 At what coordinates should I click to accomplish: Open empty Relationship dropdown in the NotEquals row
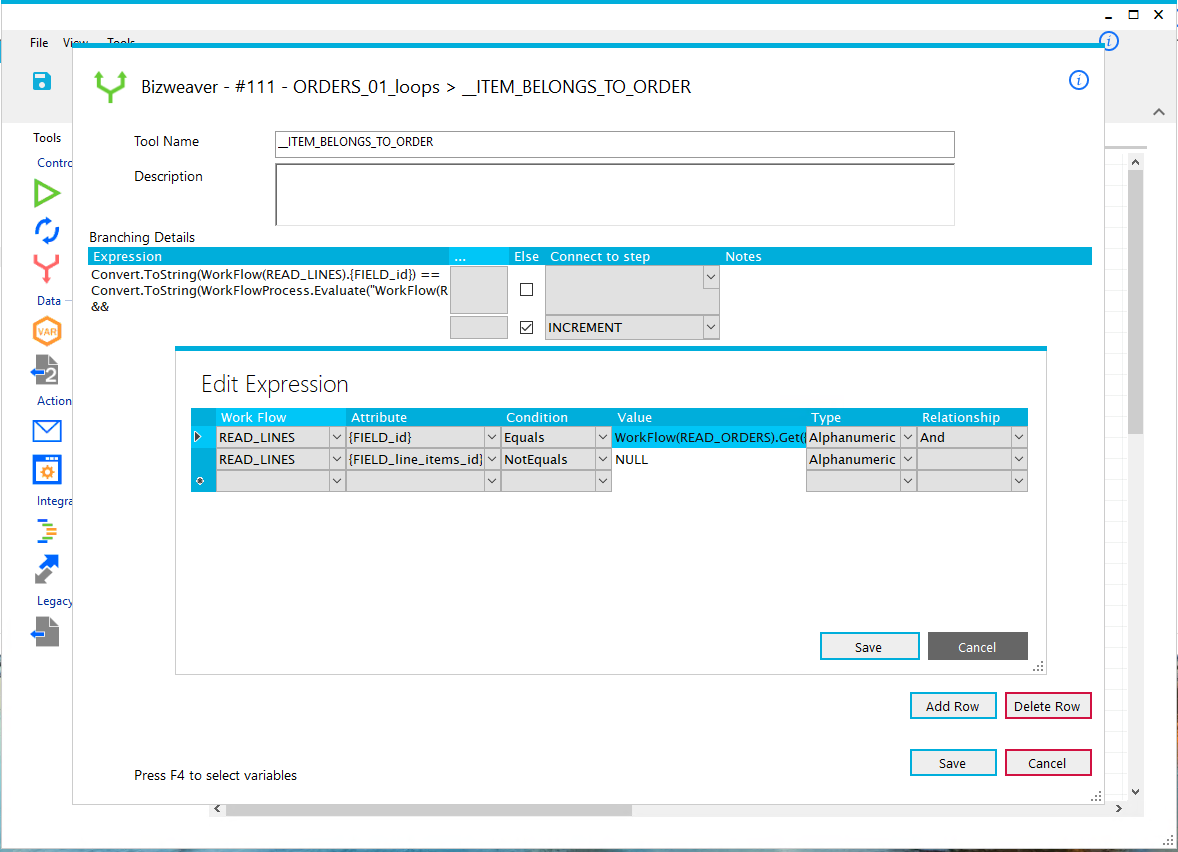(1019, 459)
